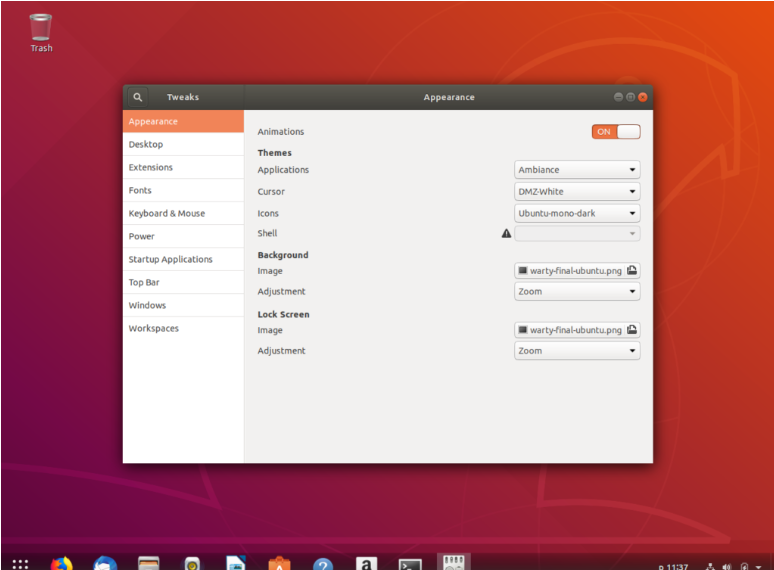Click the Appearance title in header bar
Viewport: 774px width, 570px height.
point(449,97)
